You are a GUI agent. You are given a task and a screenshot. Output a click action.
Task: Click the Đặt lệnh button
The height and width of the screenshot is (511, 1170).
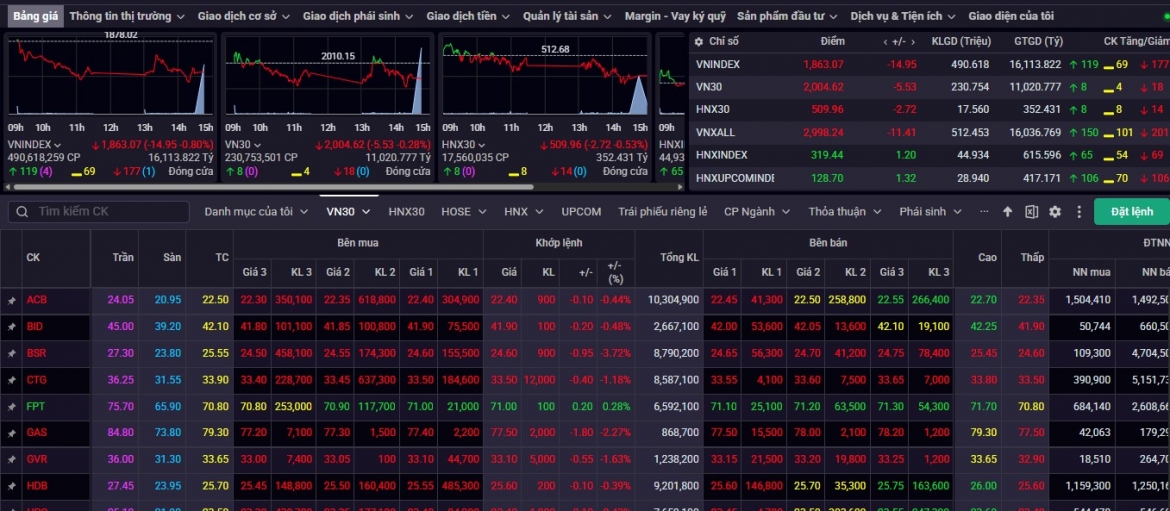1131,212
